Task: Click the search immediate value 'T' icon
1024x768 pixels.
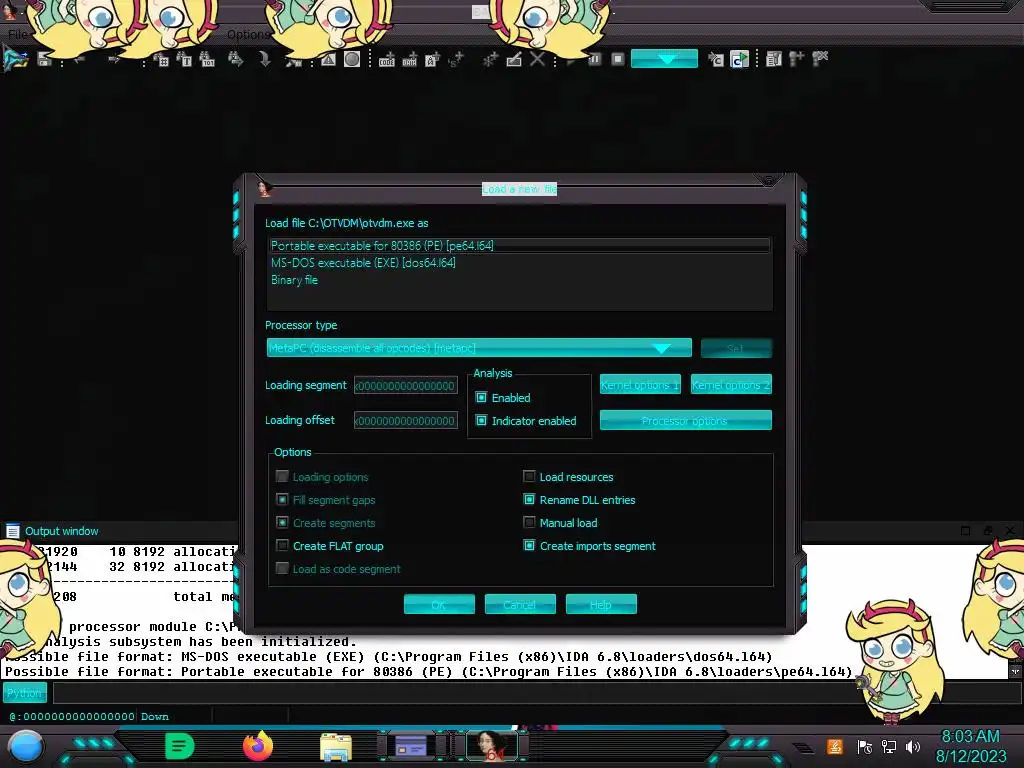Action: (184, 59)
